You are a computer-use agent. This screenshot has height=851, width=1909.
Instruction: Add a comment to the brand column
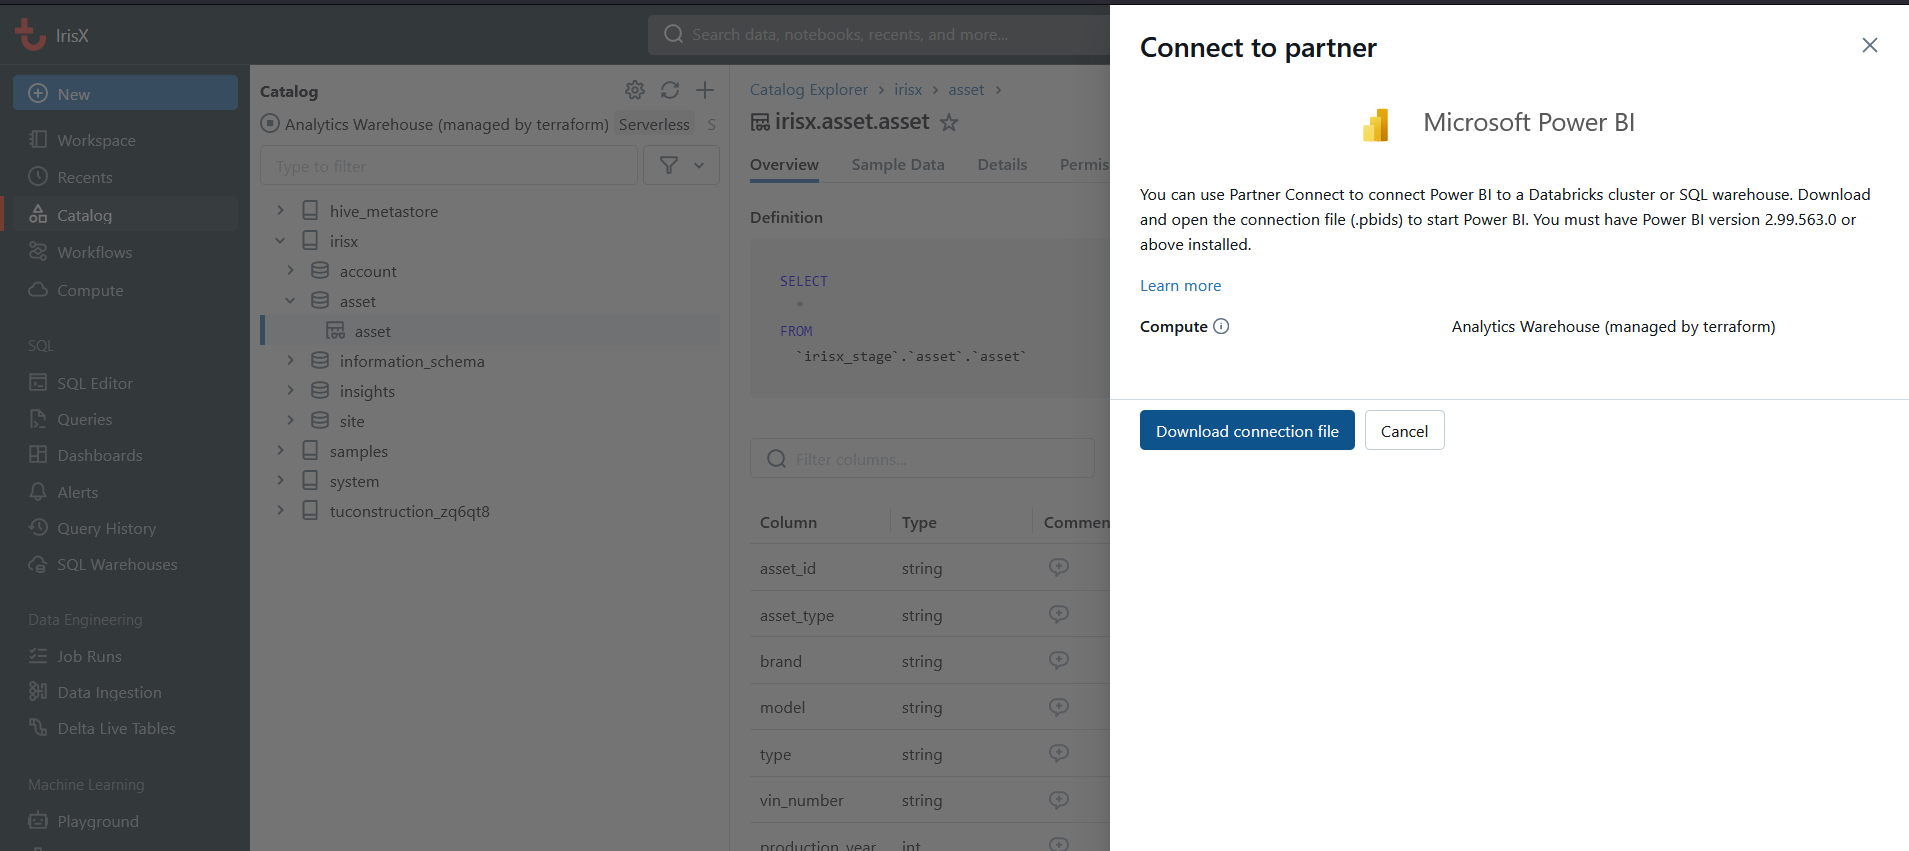(1058, 660)
